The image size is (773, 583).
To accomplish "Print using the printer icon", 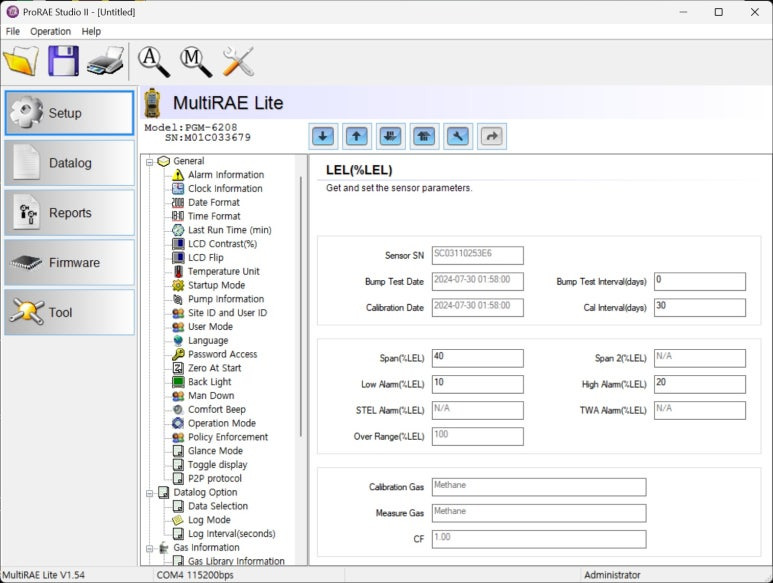I will tap(105, 61).
